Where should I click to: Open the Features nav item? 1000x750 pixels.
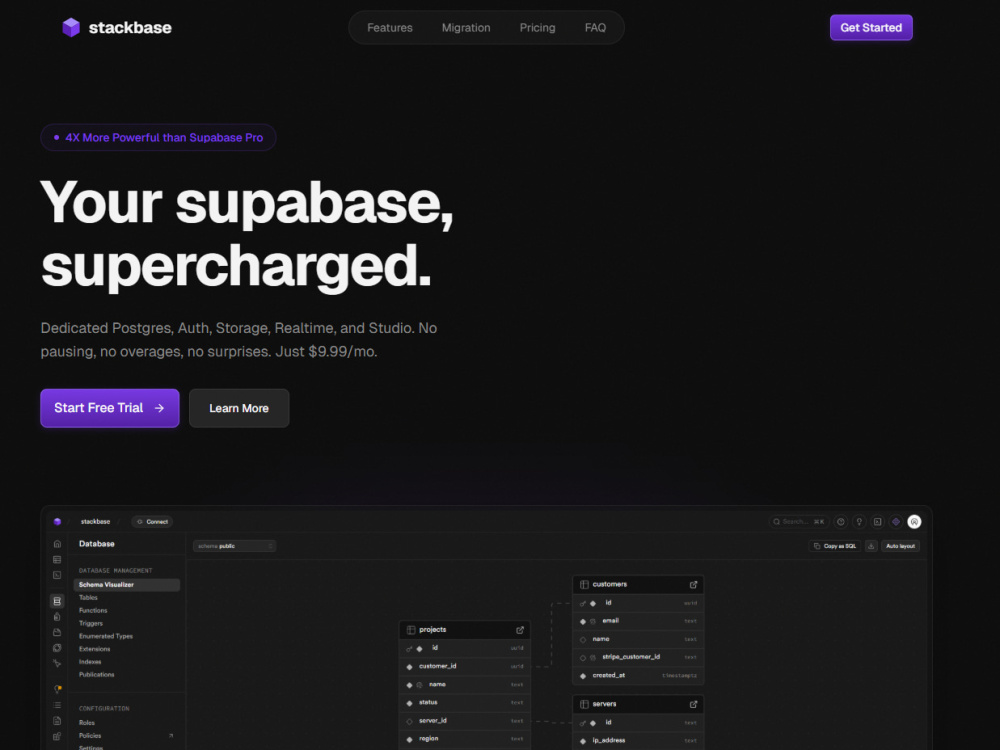pos(390,28)
